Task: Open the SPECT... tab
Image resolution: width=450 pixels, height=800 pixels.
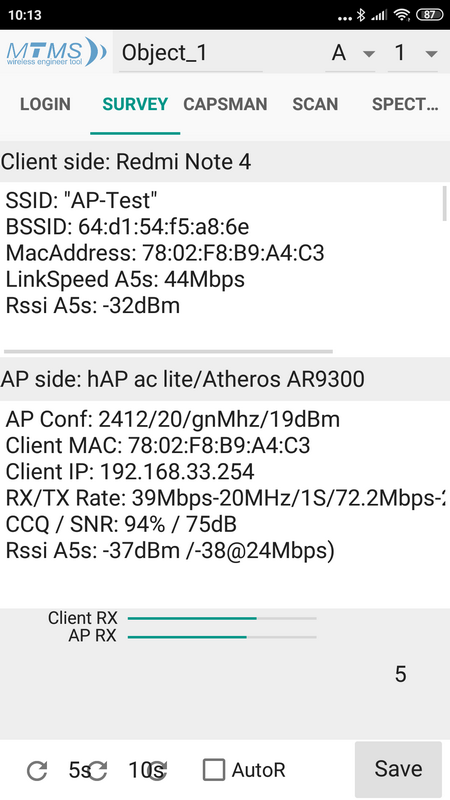Action: (405, 104)
